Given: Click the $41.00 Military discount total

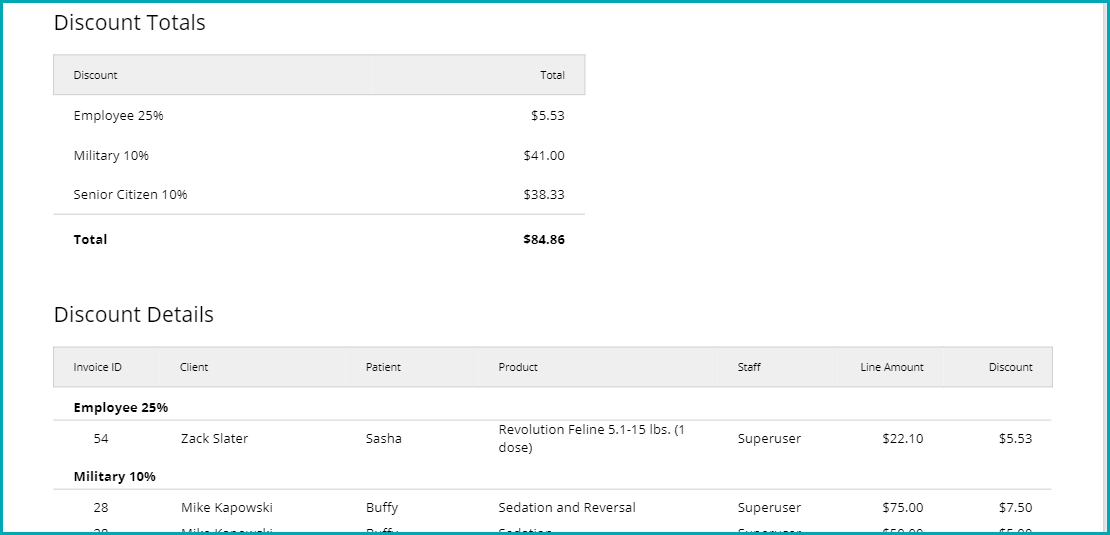Looking at the screenshot, I should [543, 156].
